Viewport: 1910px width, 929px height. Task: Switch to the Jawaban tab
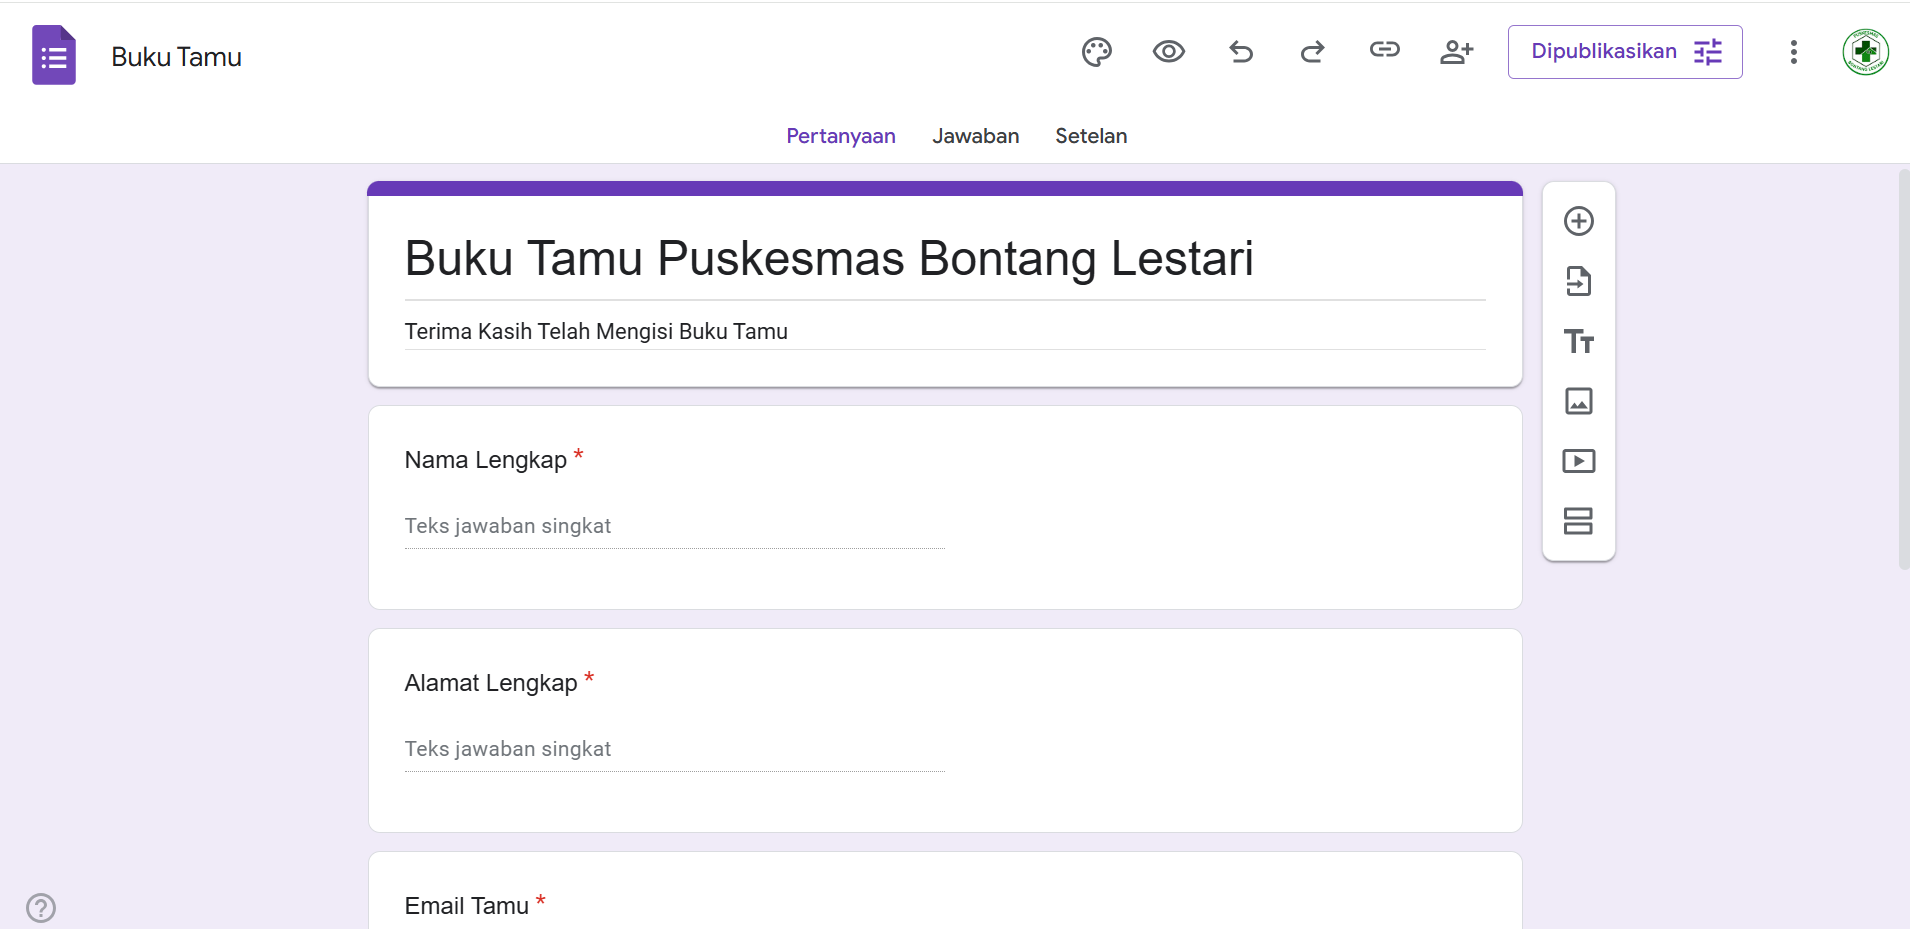pos(976,136)
